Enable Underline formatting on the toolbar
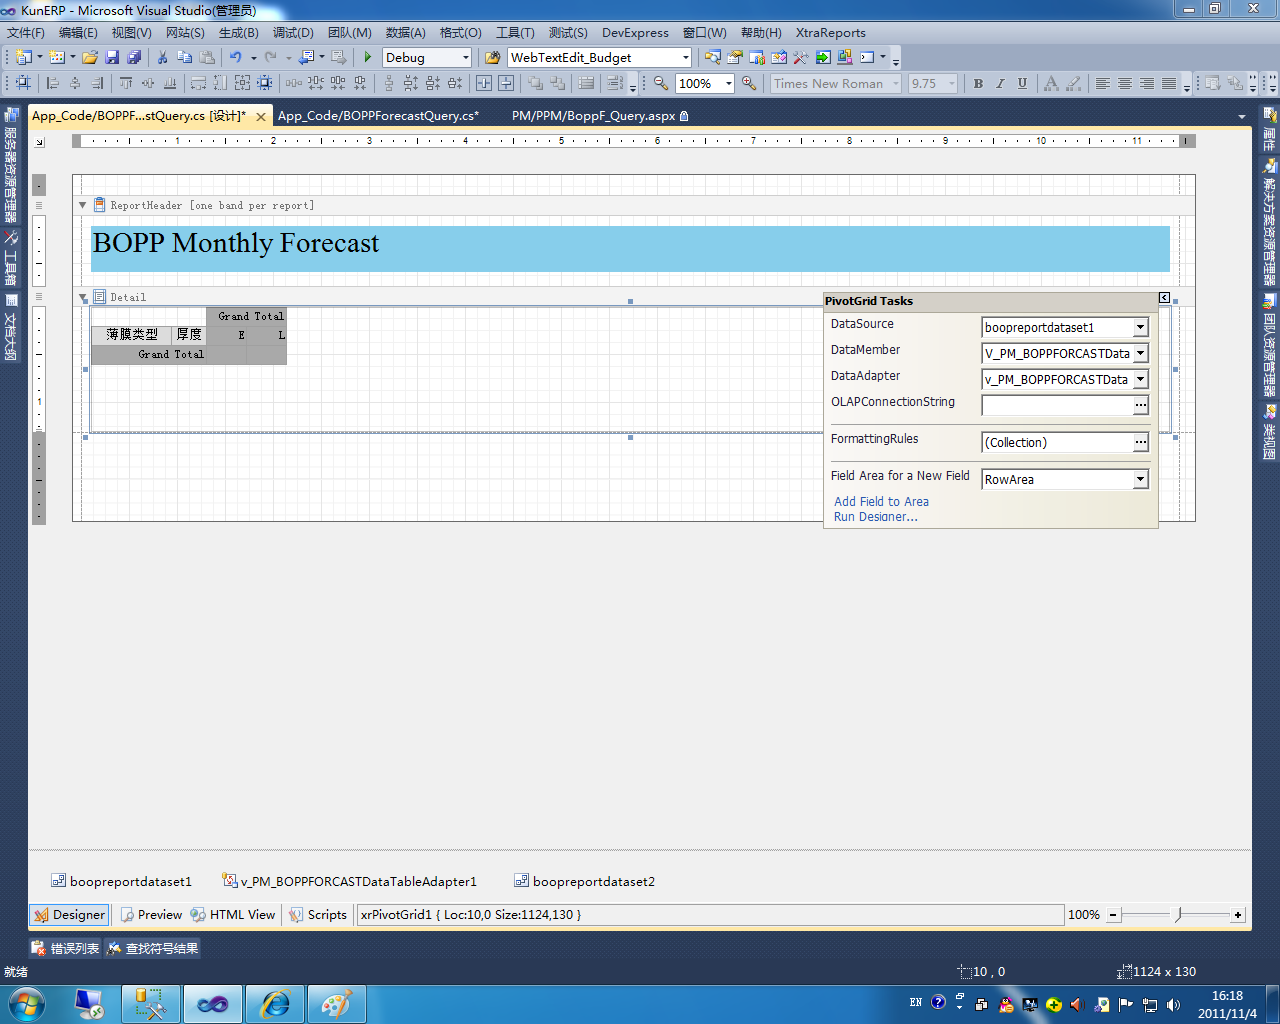 (x=1021, y=83)
